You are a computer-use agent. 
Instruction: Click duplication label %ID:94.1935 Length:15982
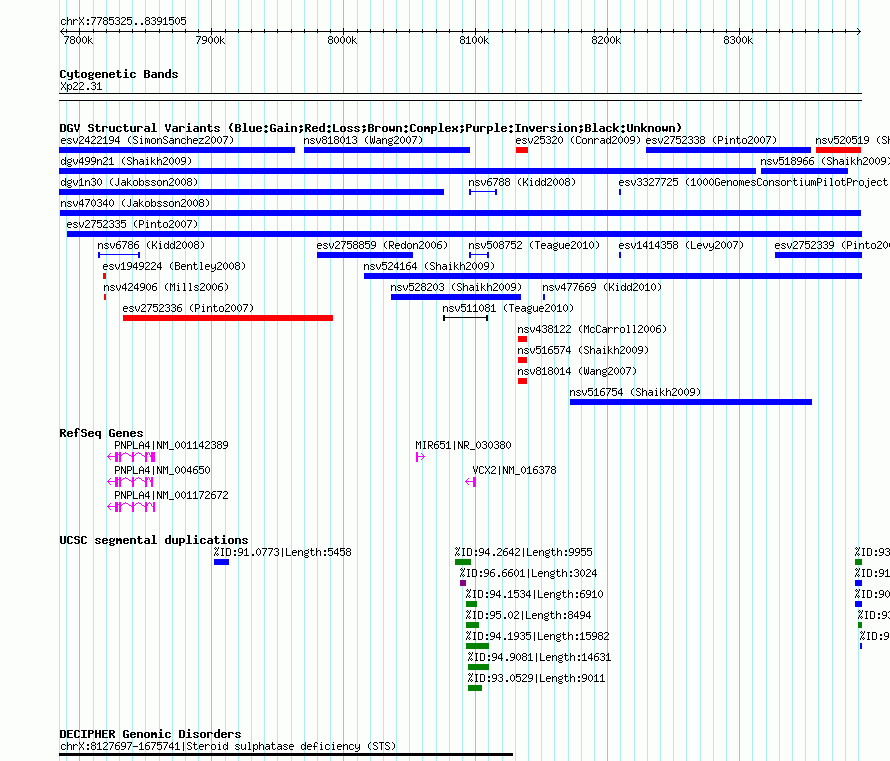point(538,636)
